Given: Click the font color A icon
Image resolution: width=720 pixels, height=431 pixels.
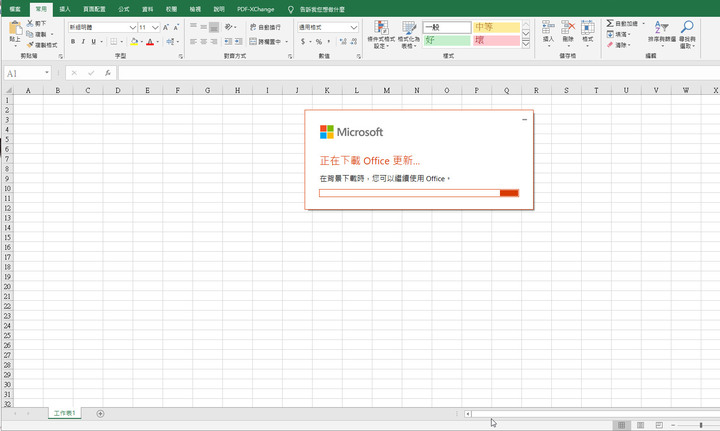Looking at the screenshot, I should pyautogui.click(x=150, y=41).
